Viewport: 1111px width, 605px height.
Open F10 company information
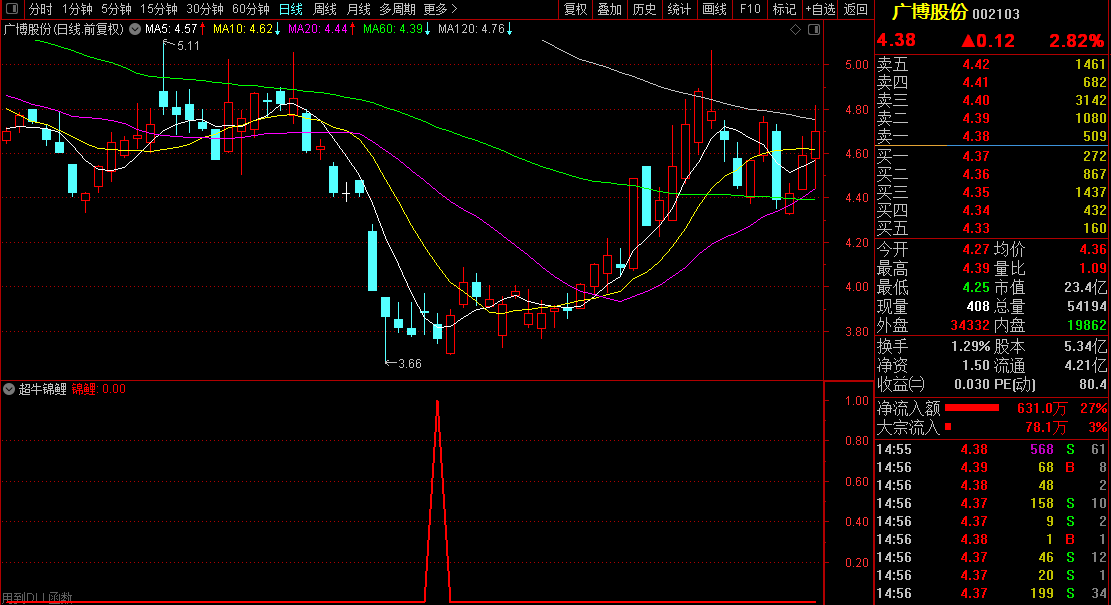point(750,9)
